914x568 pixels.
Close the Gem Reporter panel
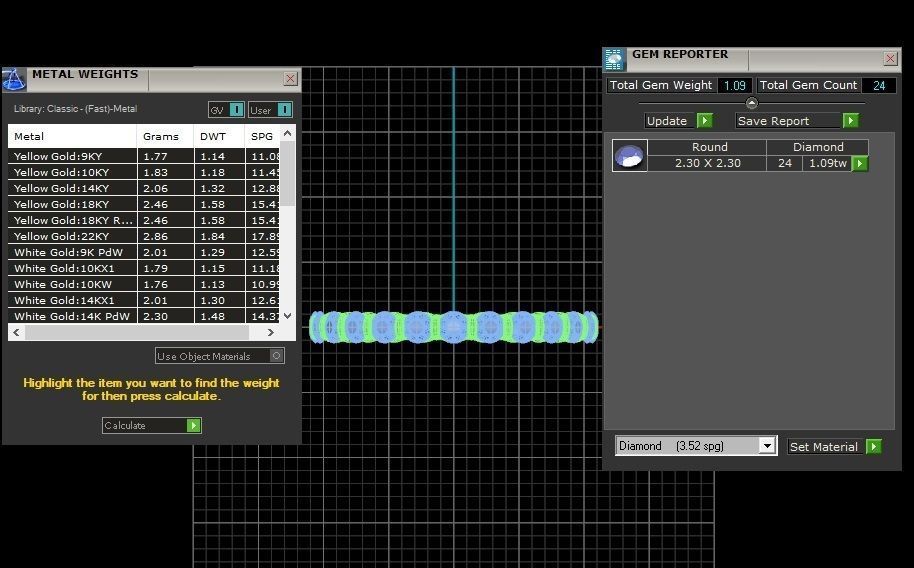[890, 58]
